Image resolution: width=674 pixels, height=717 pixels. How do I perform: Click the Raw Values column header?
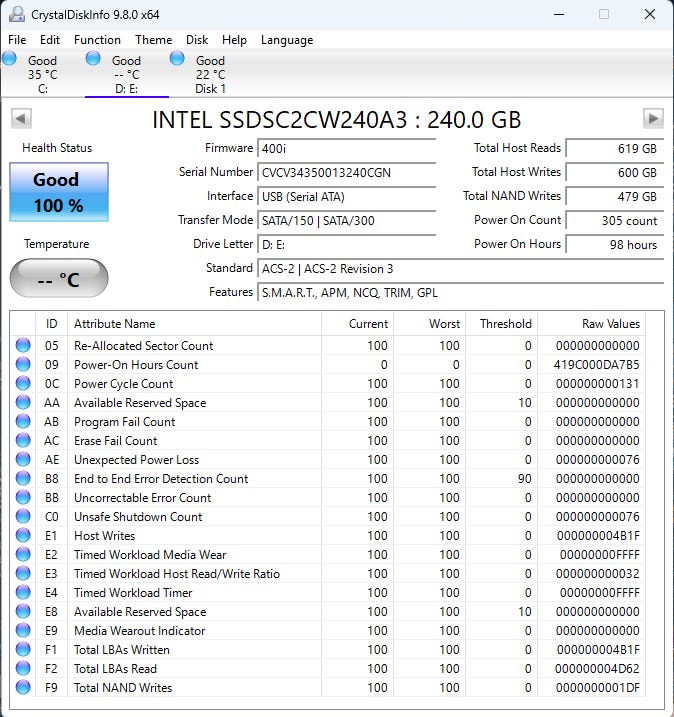[x=591, y=324]
